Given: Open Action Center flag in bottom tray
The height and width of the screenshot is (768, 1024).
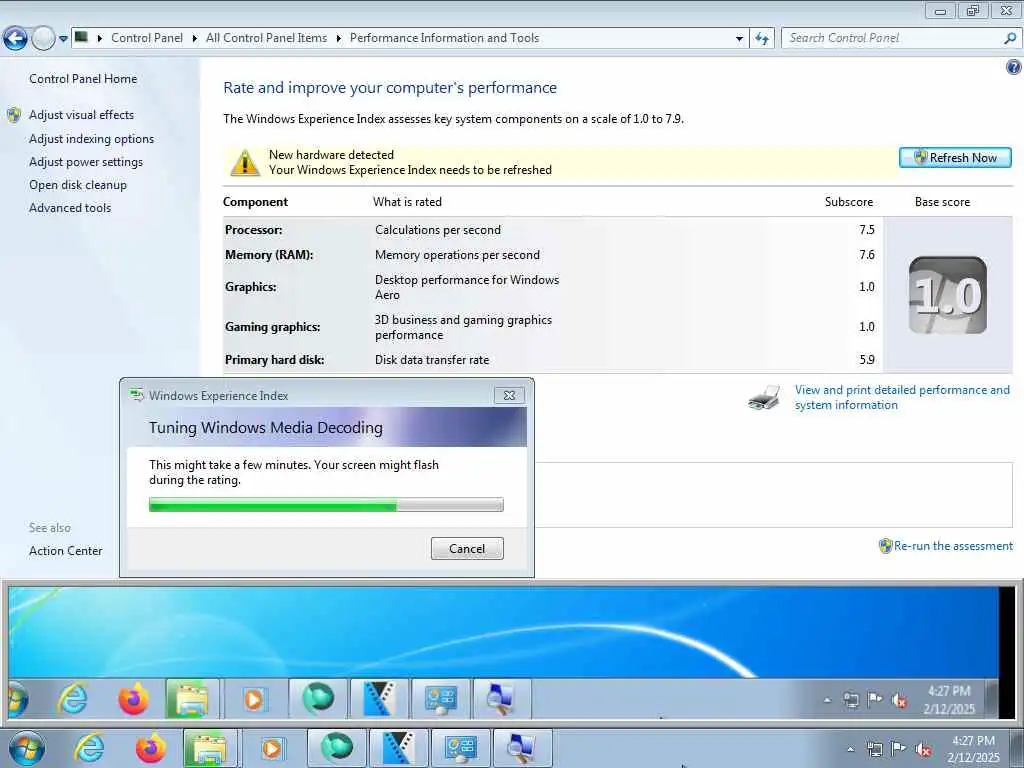Looking at the screenshot, I should (x=899, y=749).
